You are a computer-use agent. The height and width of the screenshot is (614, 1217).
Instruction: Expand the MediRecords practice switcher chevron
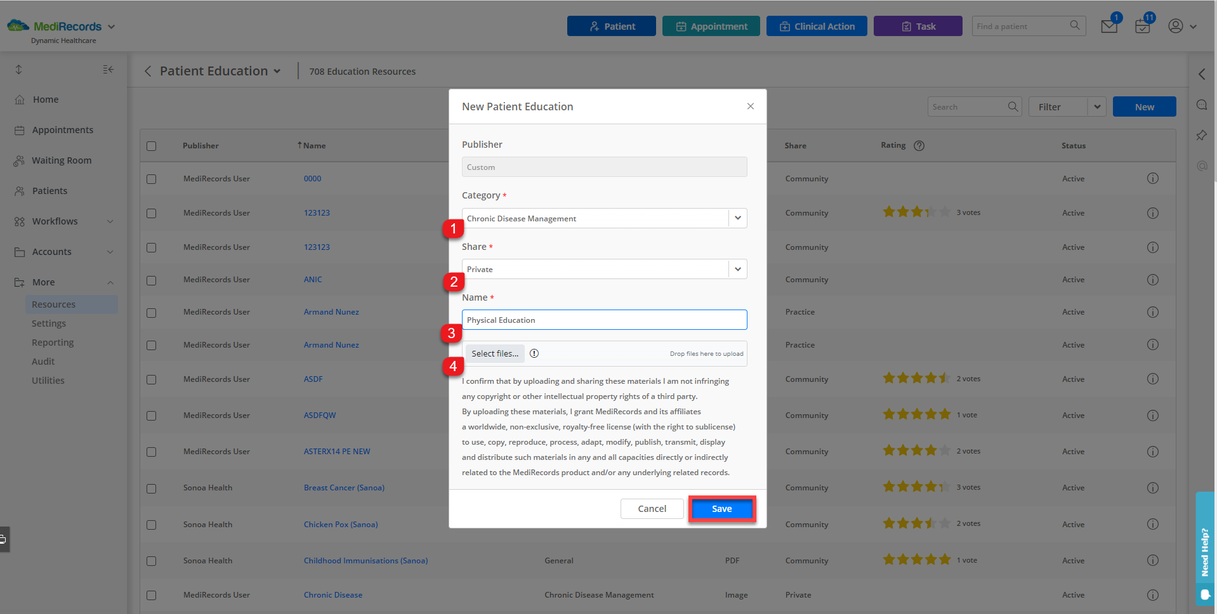[x=111, y=26]
